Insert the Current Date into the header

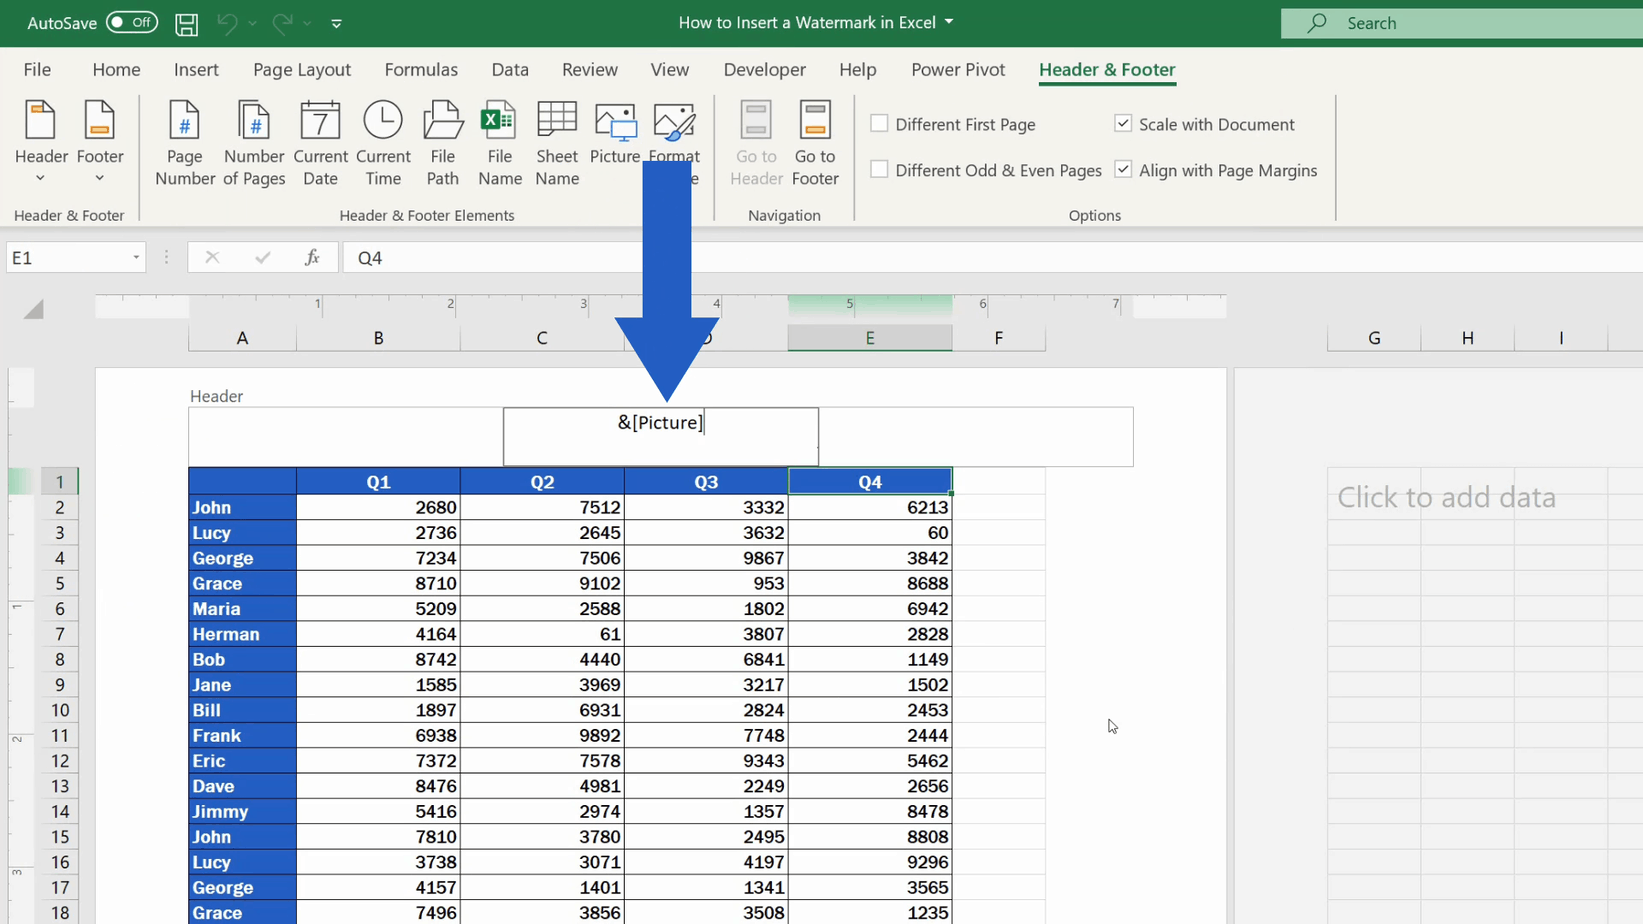point(320,140)
